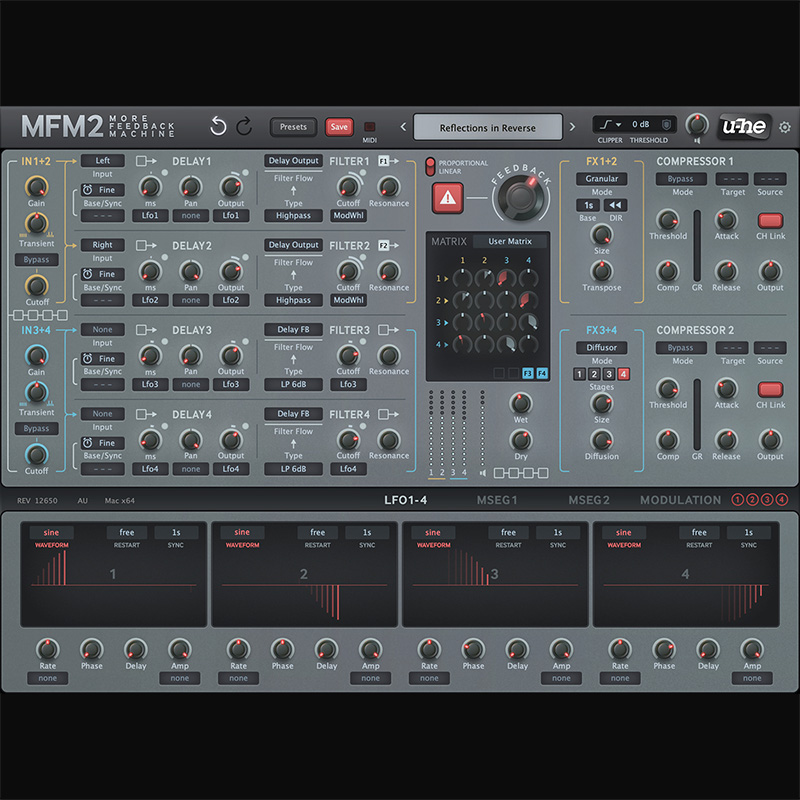Open the clipper curve dropdown
Screen dimensions: 800x800
610,124
